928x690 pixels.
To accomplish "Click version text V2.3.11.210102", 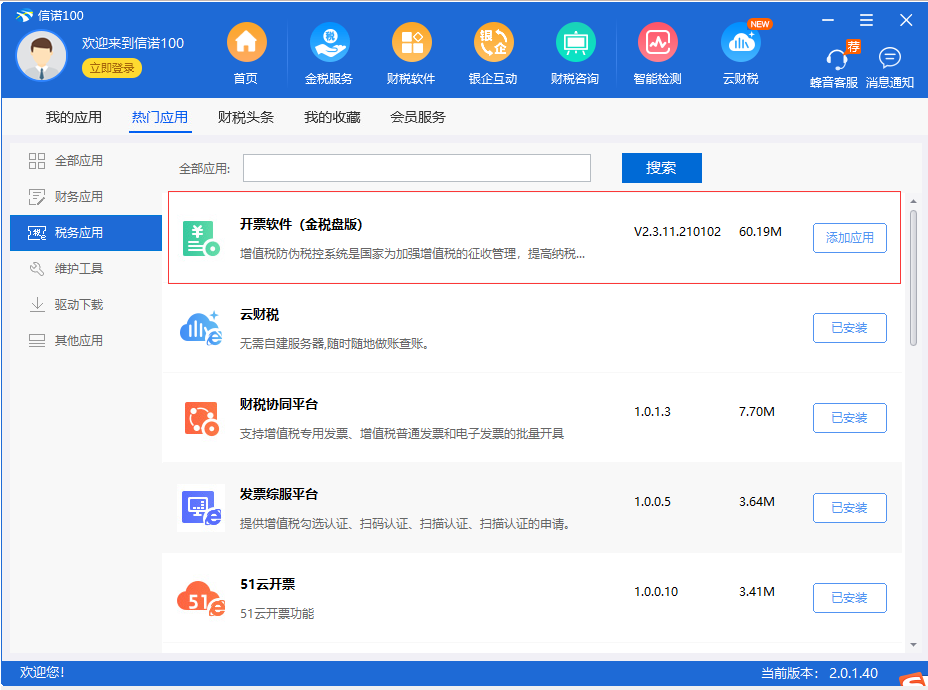I will click(x=677, y=232).
